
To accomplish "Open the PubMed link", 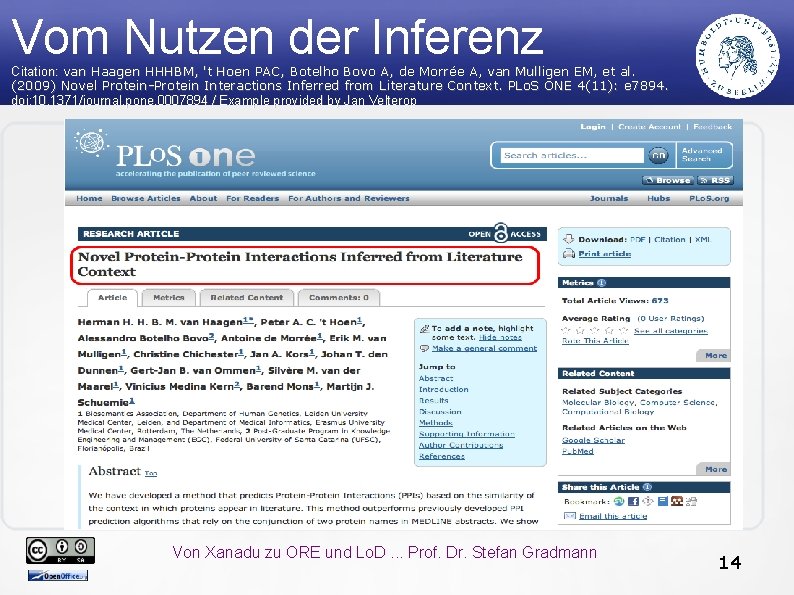I will pyautogui.click(x=578, y=451).
